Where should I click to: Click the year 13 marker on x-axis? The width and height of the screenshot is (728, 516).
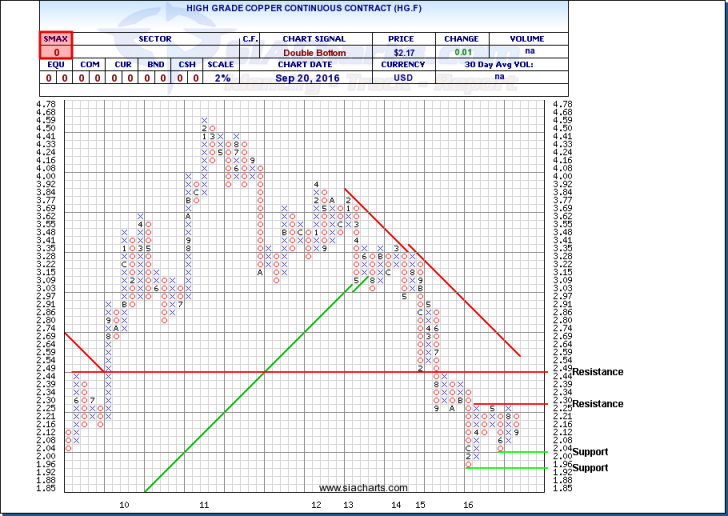pyautogui.click(x=348, y=506)
